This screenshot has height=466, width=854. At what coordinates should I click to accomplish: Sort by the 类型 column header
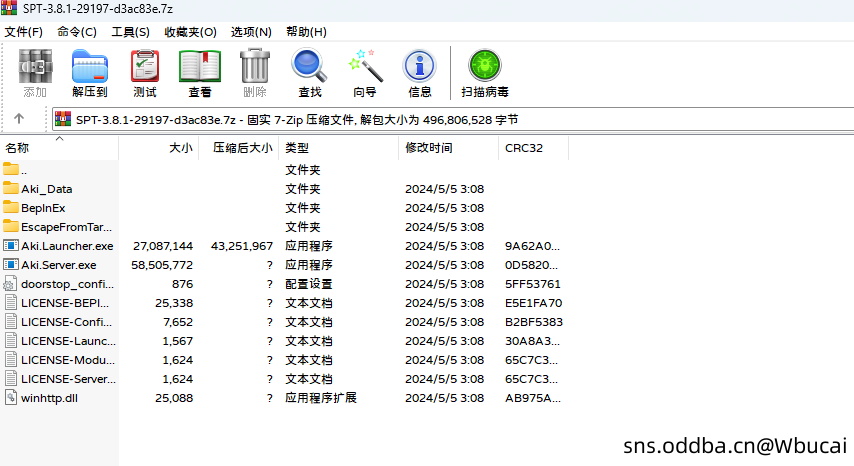pyautogui.click(x=339, y=148)
